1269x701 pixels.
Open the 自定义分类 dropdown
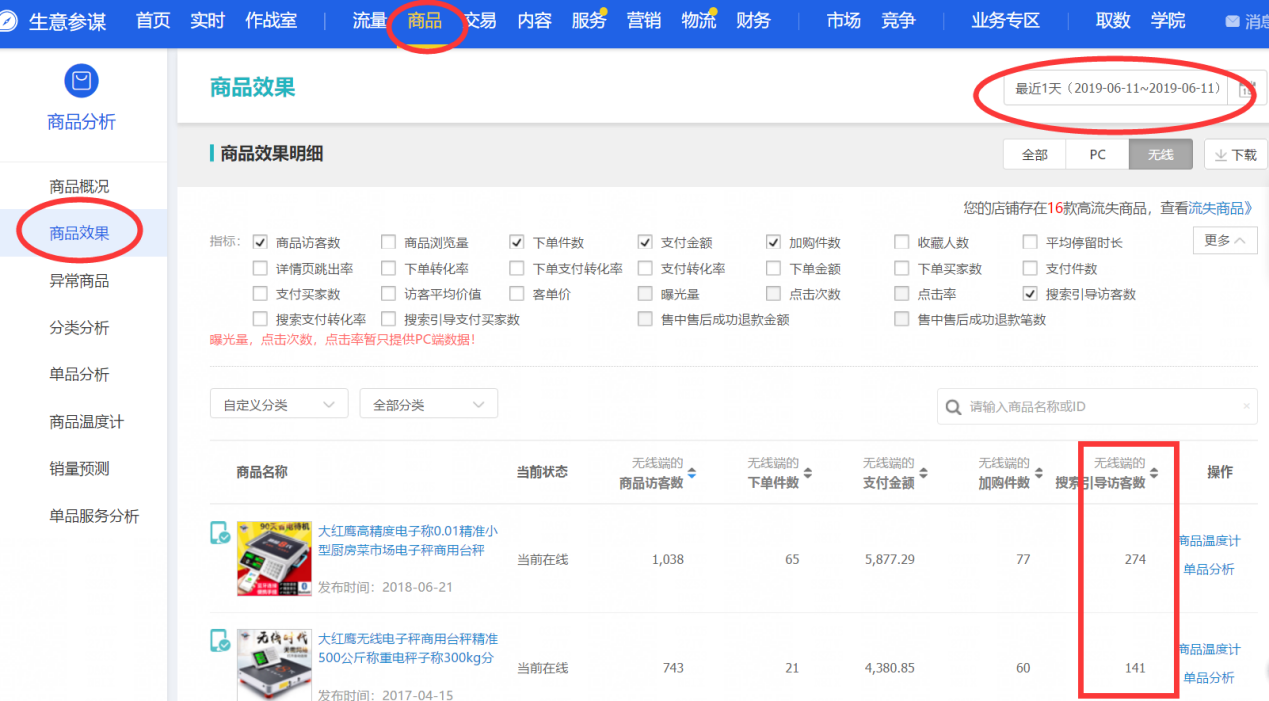(x=279, y=404)
